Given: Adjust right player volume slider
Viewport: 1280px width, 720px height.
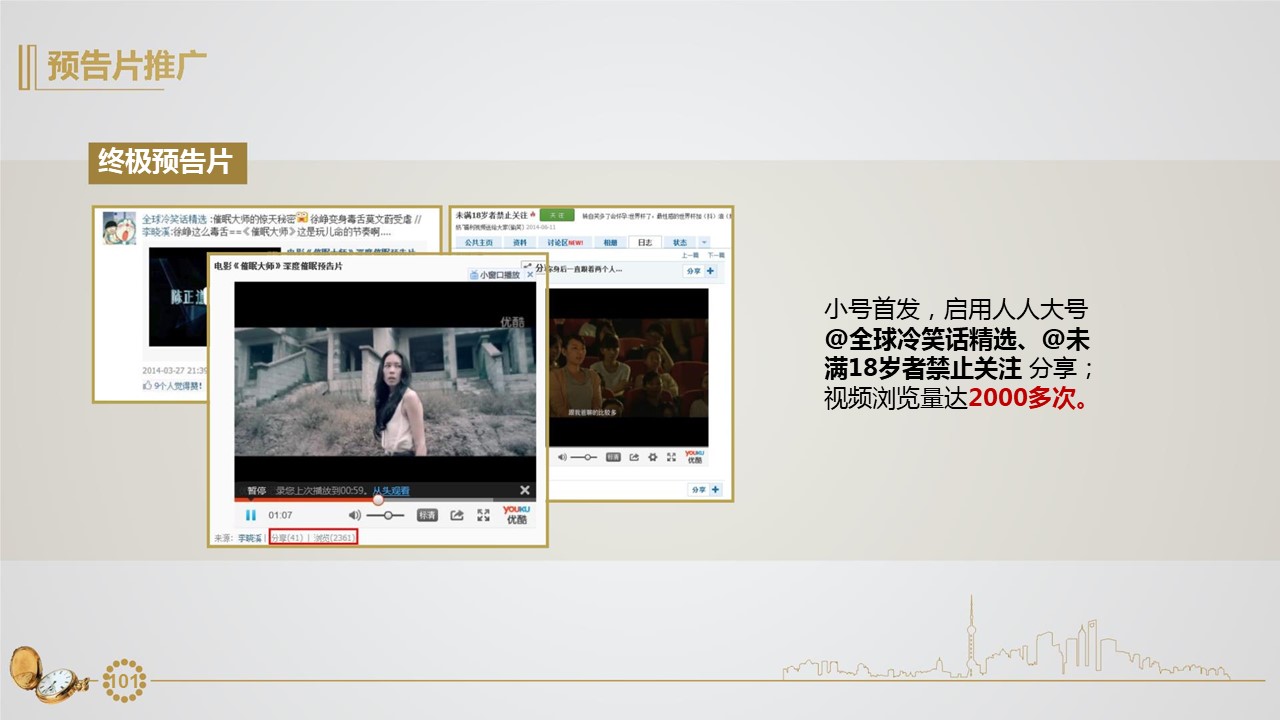Looking at the screenshot, I should point(588,457).
